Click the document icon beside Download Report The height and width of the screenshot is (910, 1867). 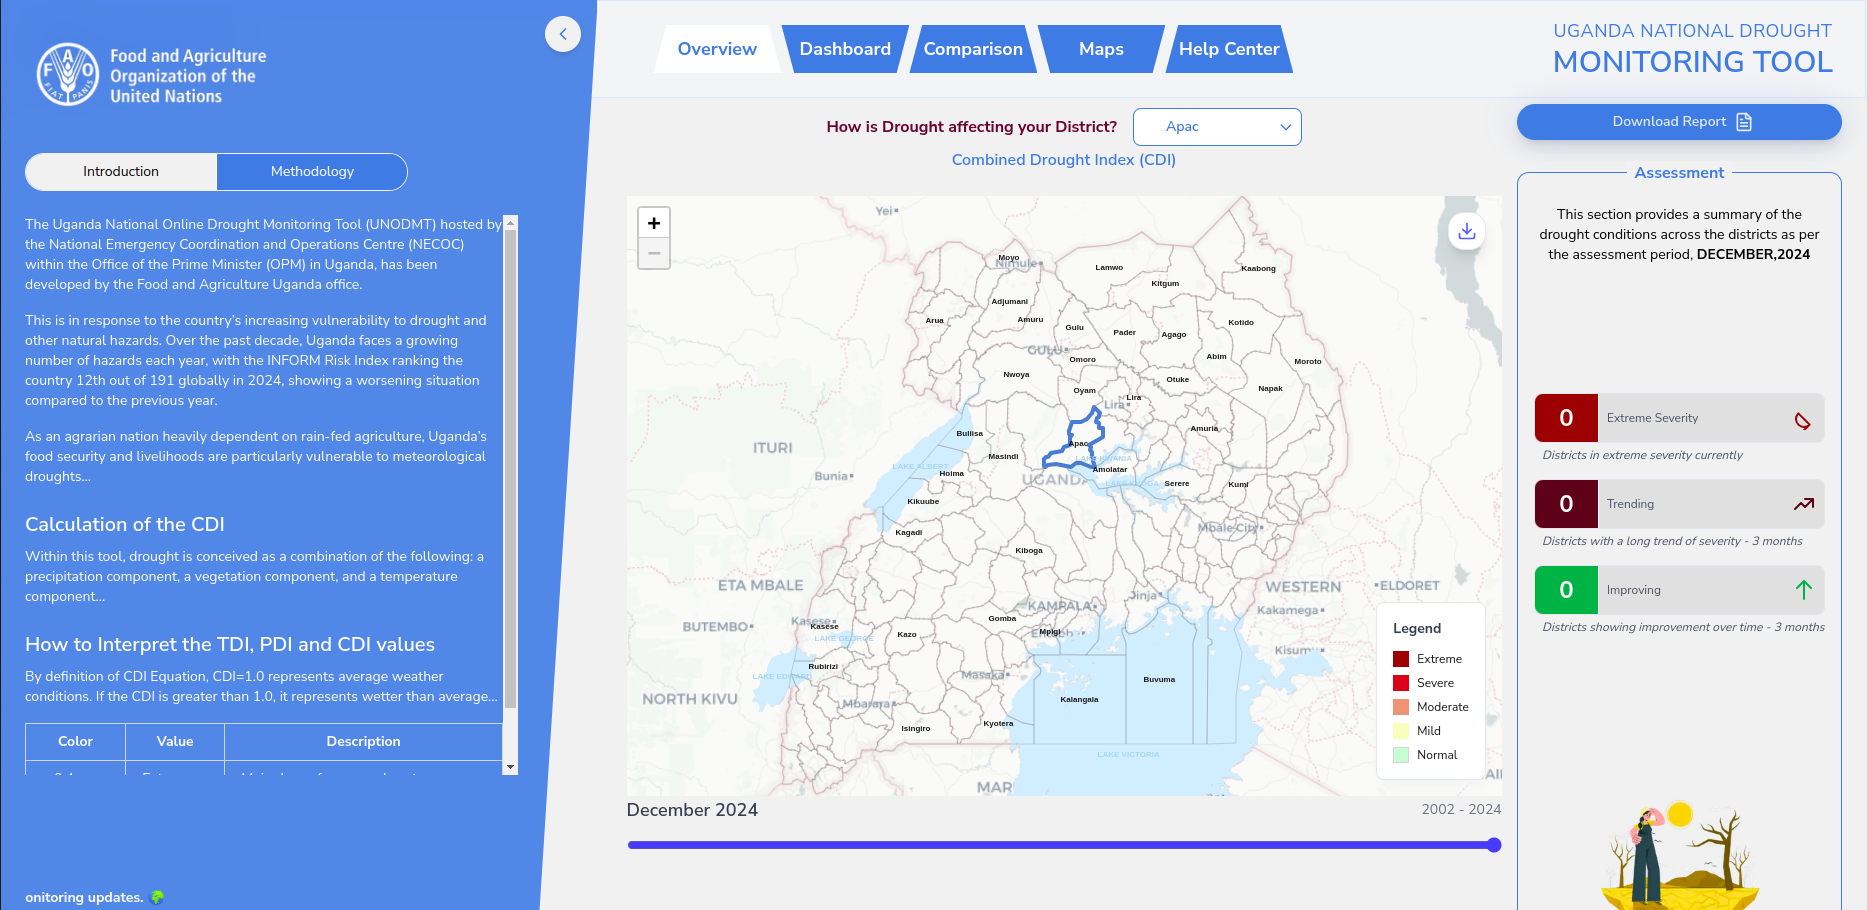(x=1745, y=121)
